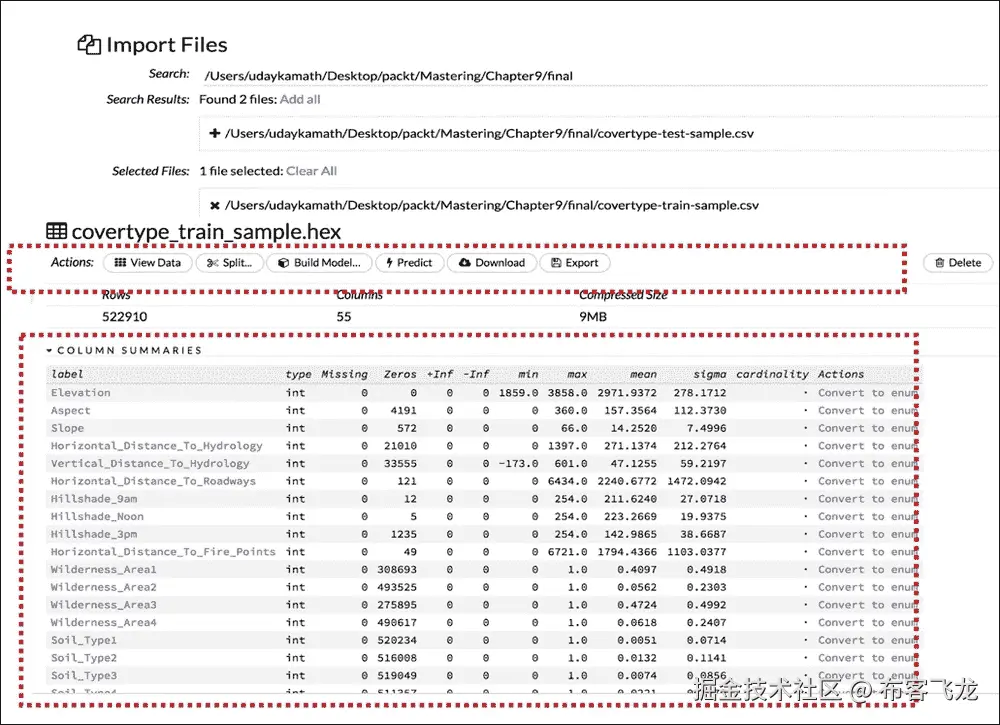
Task: Click the Hillshade_Noon label
Action: pyautogui.click(x=97, y=516)
